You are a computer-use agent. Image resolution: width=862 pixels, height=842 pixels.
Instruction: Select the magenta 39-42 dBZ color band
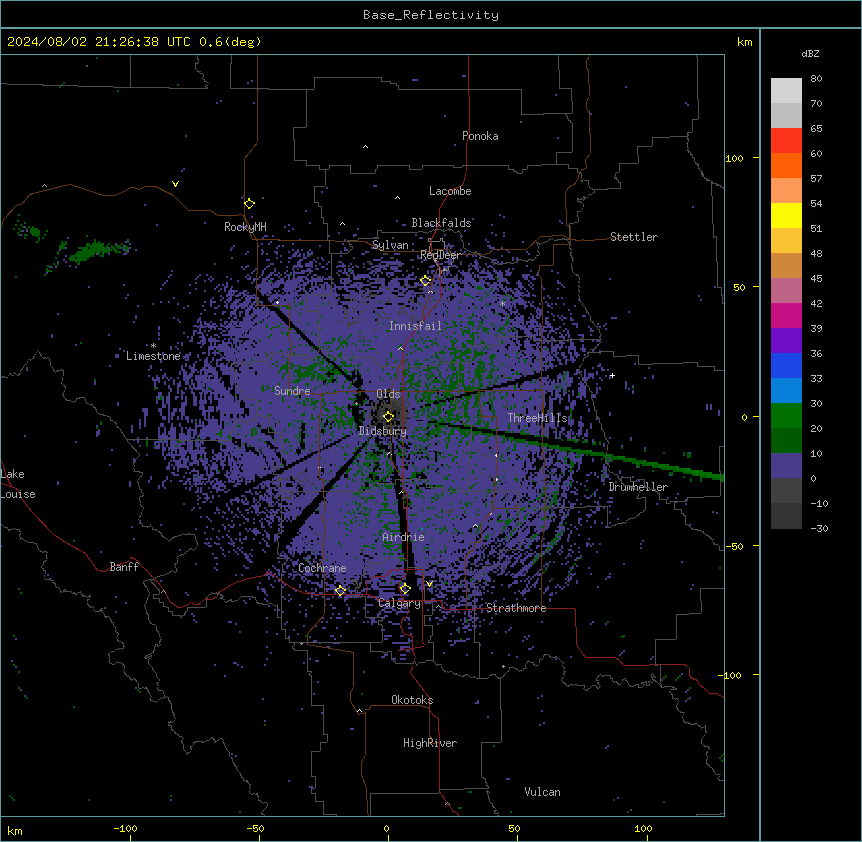[x=786, y=315]
